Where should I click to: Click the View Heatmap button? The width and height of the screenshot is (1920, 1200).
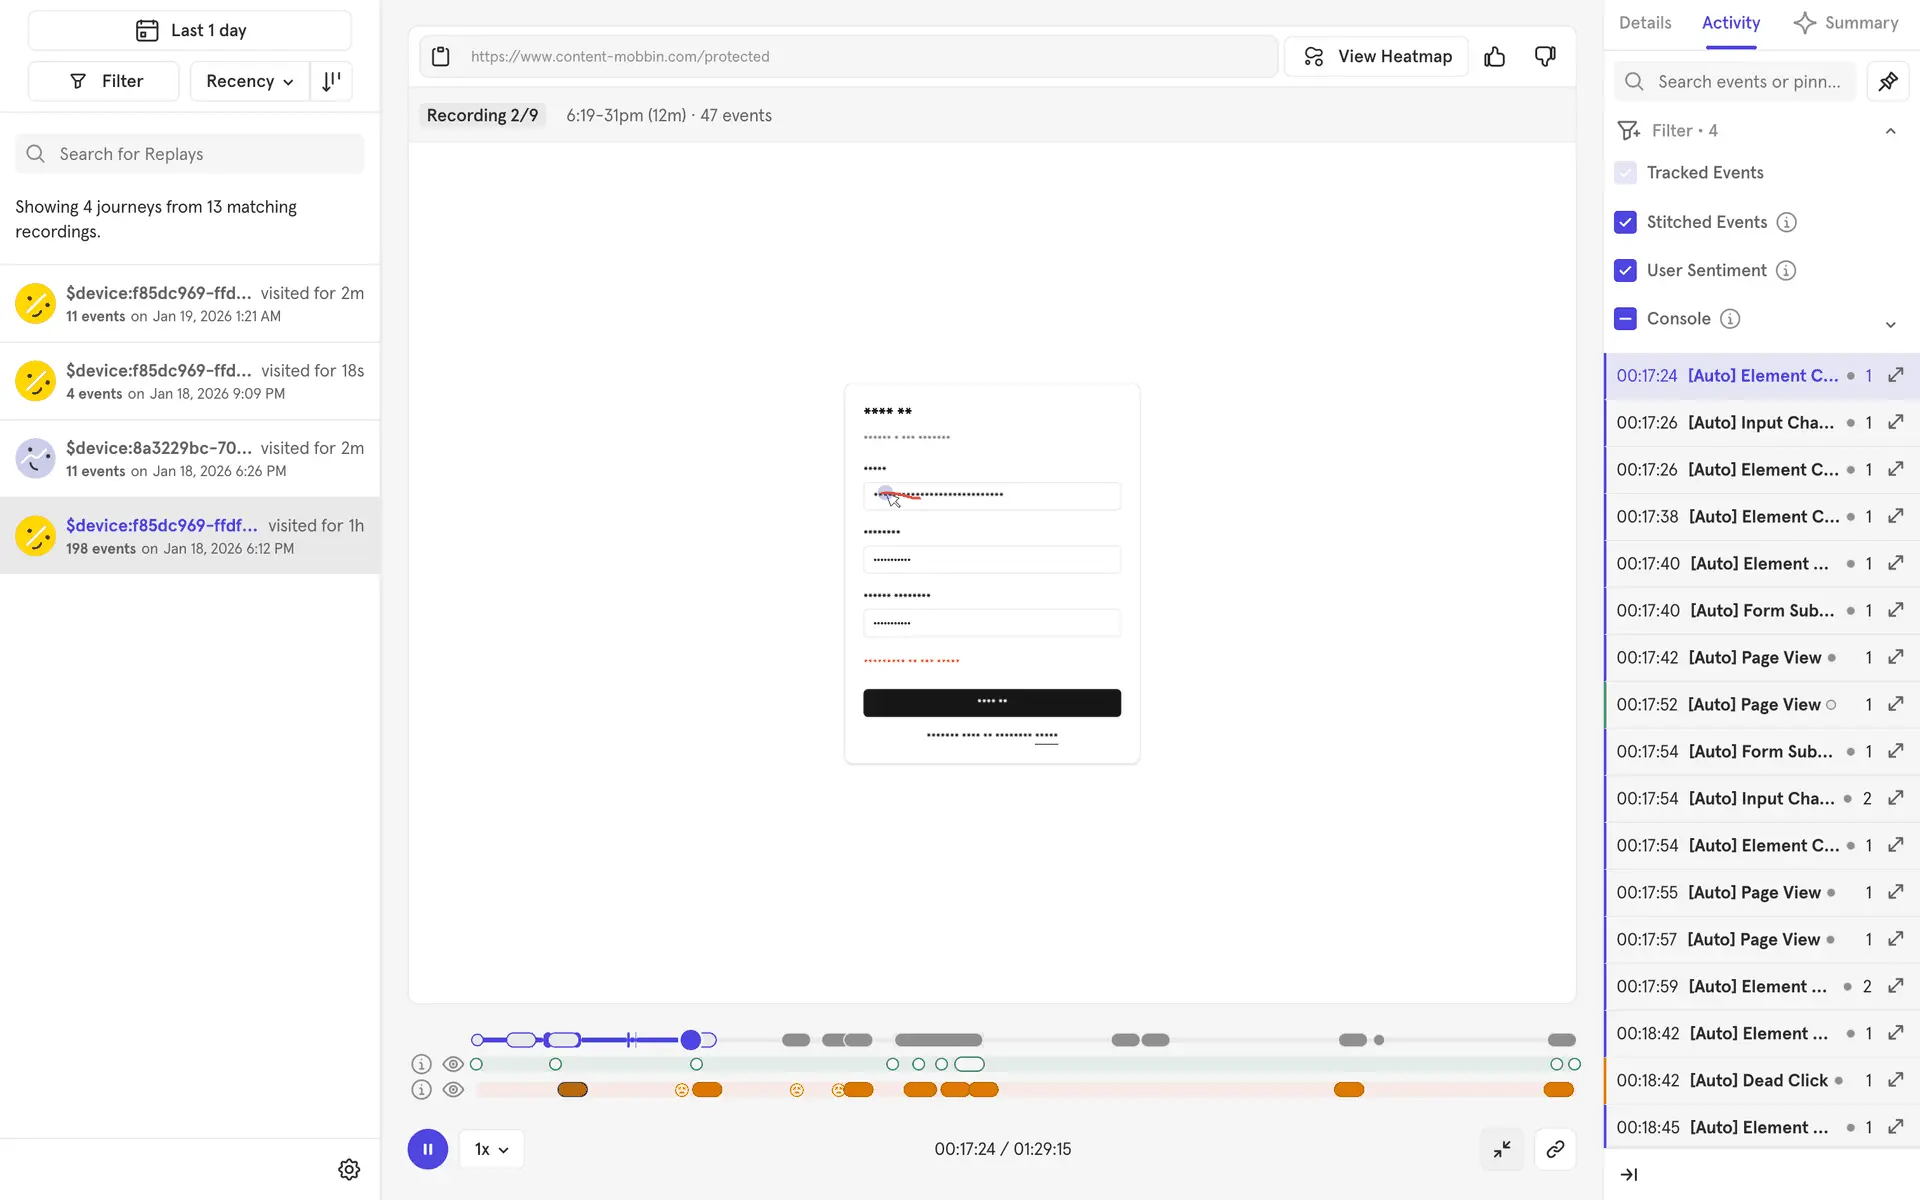(1377, 57)
